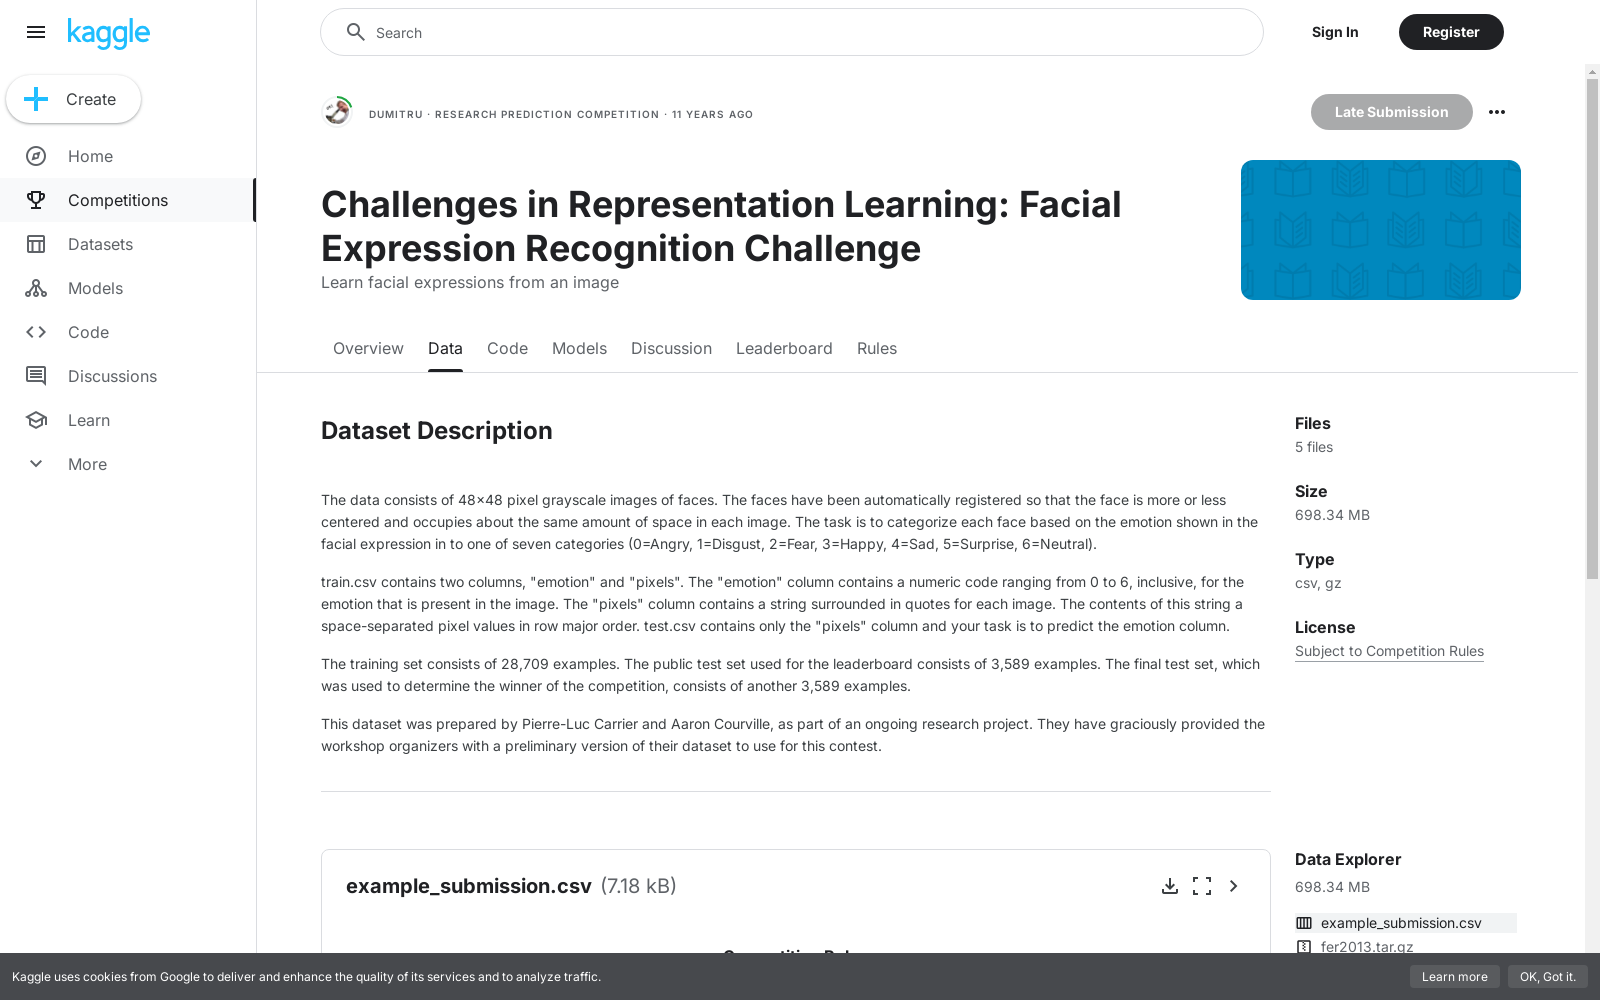Click the Register button
This screenshot has width=1600, height=1000.
click(1451, 32)
